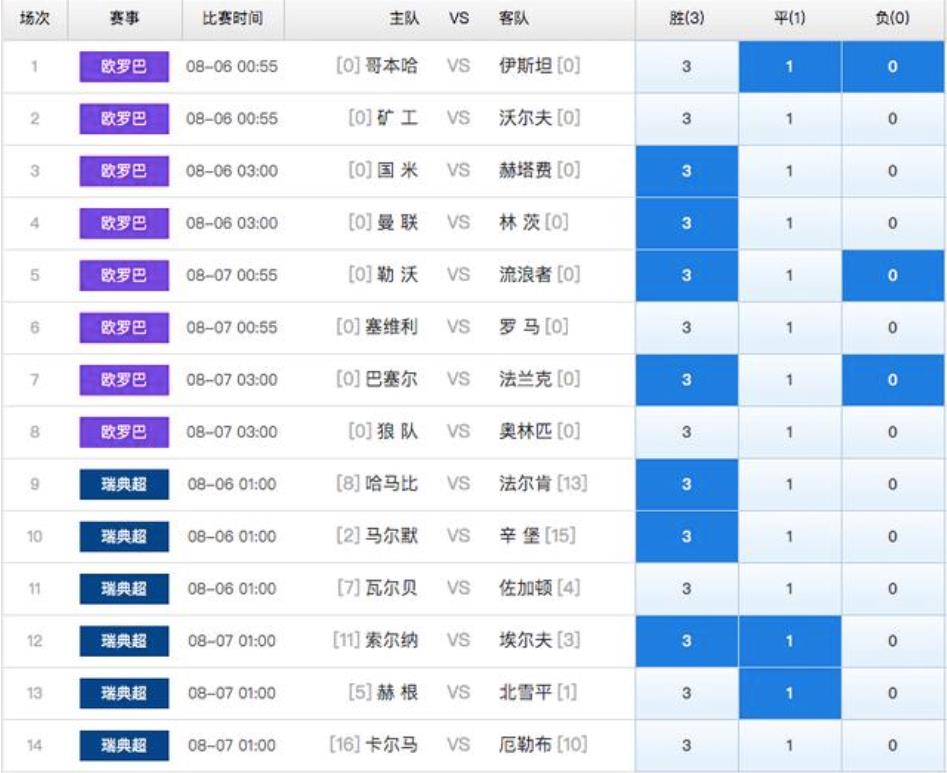Click the 欧罗巴 tag in row 8
The width and height of the screenshot is (947, 773).
coord(124,432)
